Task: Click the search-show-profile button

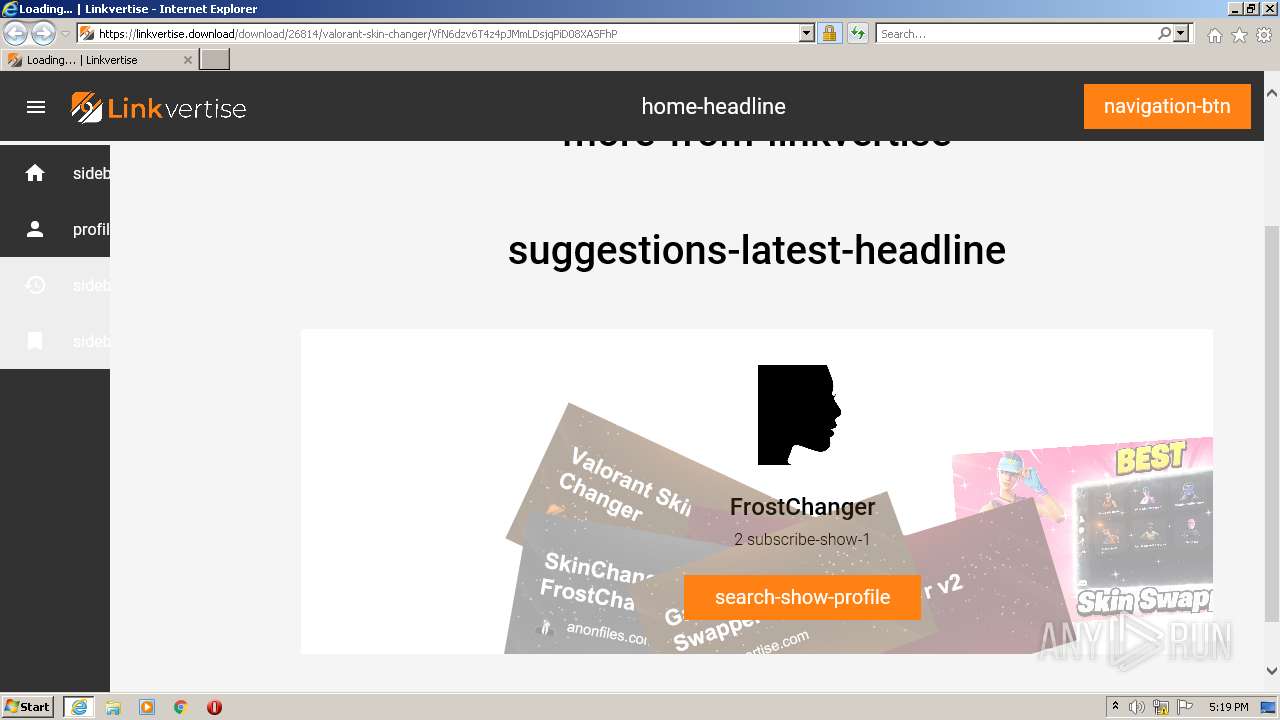Action: click(802, 597)
